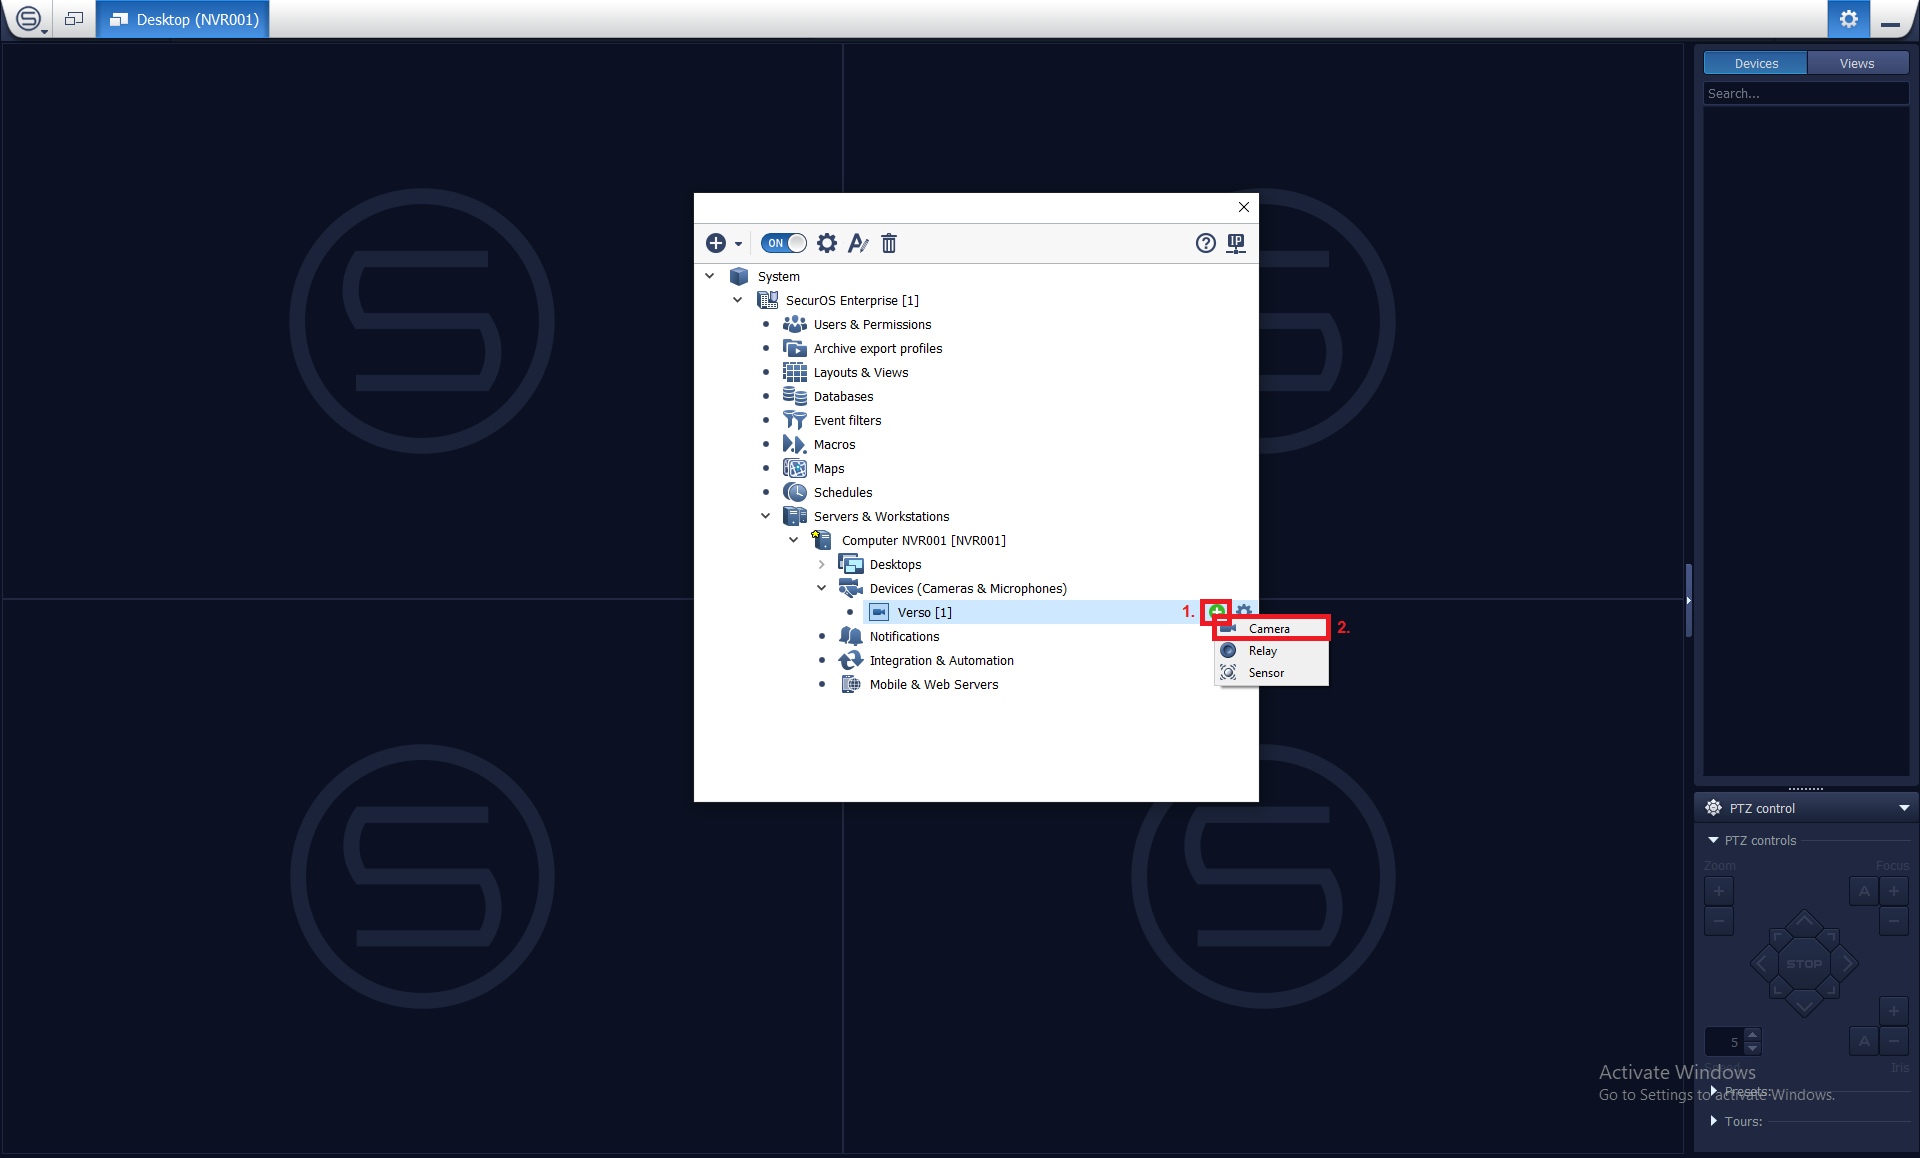Click the Desktop (NVR001) tab button

184,19
